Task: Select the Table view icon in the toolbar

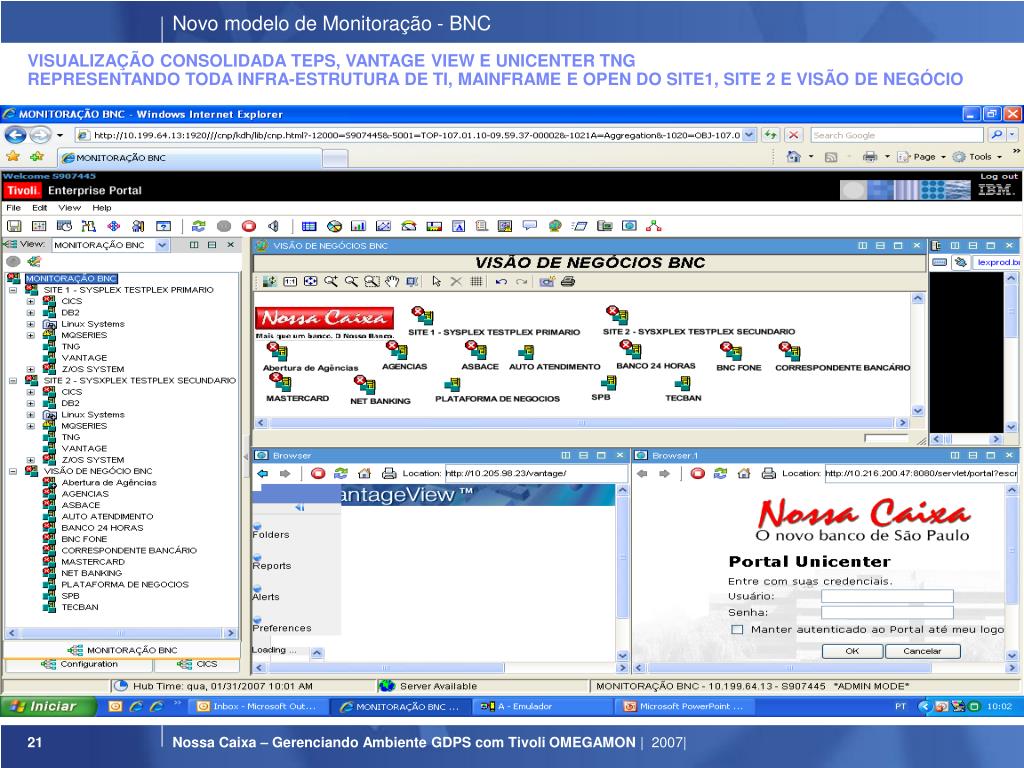Action: click(x=309, y=226)
